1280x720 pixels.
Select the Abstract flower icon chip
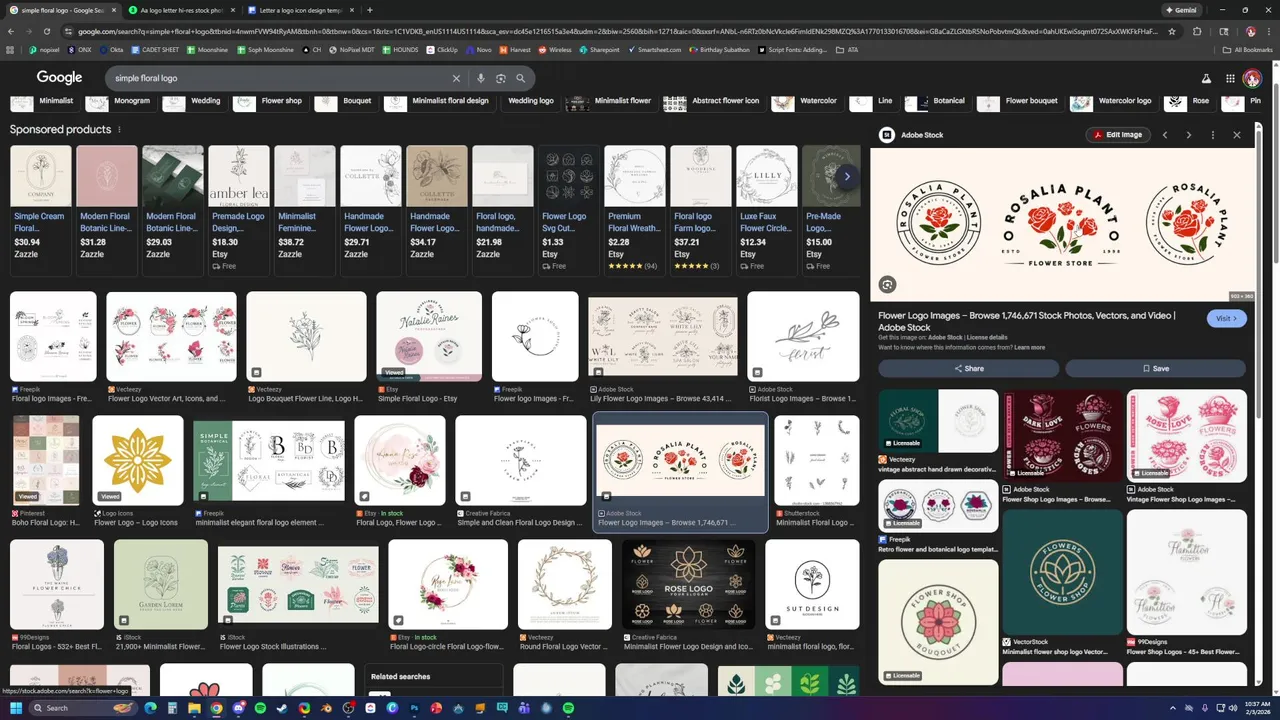click(x=714, y=101)
